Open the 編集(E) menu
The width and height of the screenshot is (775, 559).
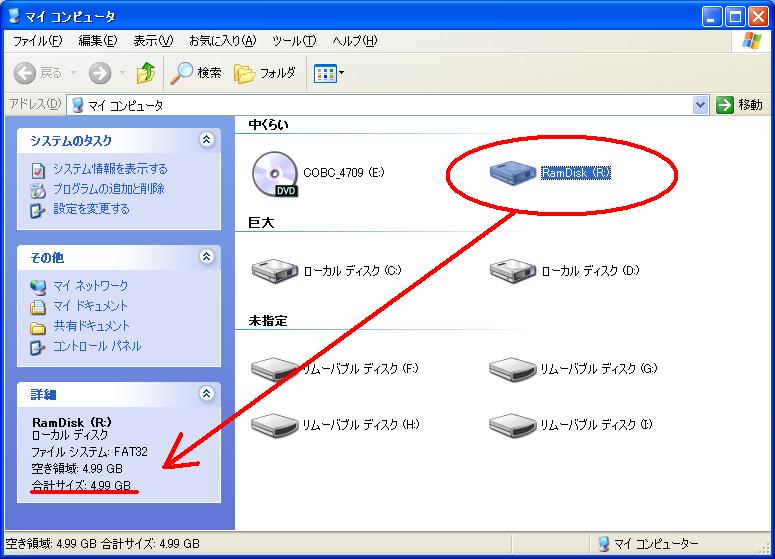point(97,41)
